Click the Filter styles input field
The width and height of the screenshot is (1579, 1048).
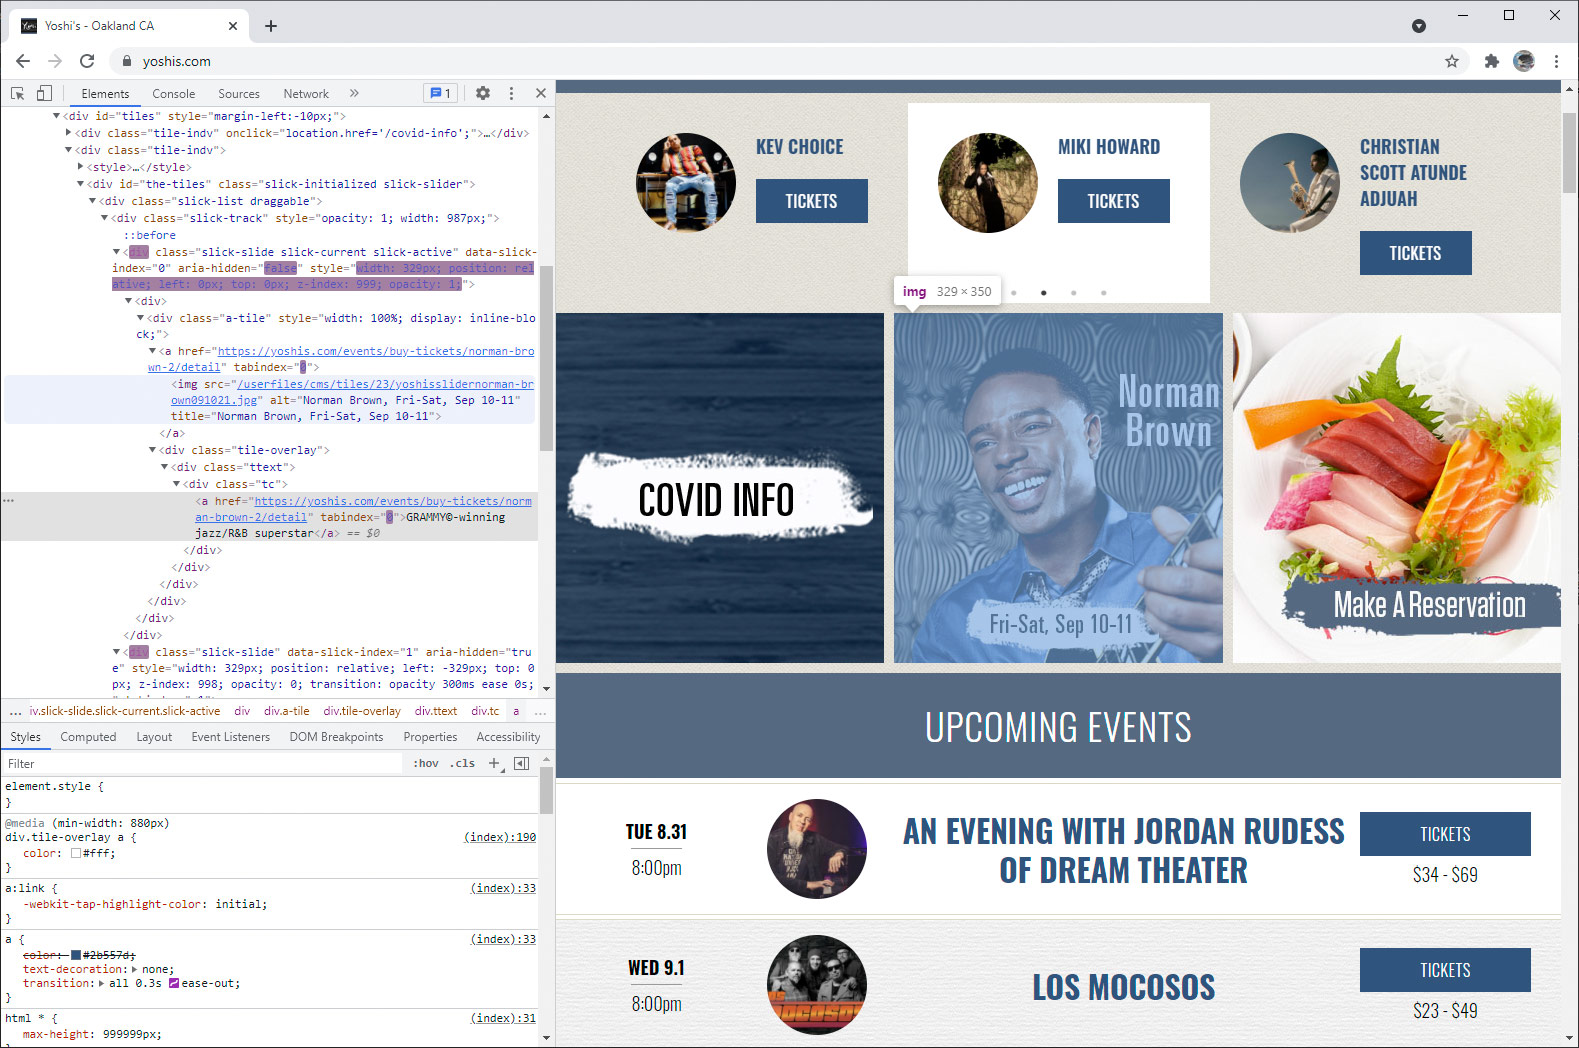tap(200, 763)
